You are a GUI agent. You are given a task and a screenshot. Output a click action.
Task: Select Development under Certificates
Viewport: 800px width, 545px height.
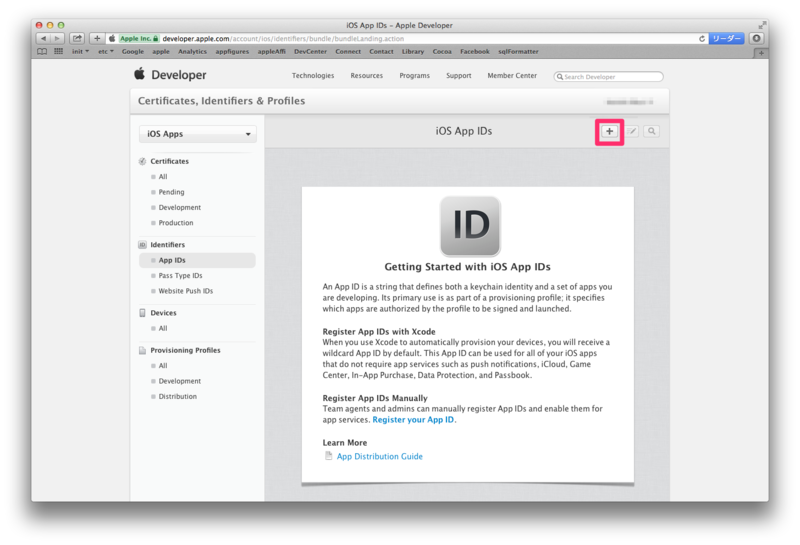[x=180, y=207]
